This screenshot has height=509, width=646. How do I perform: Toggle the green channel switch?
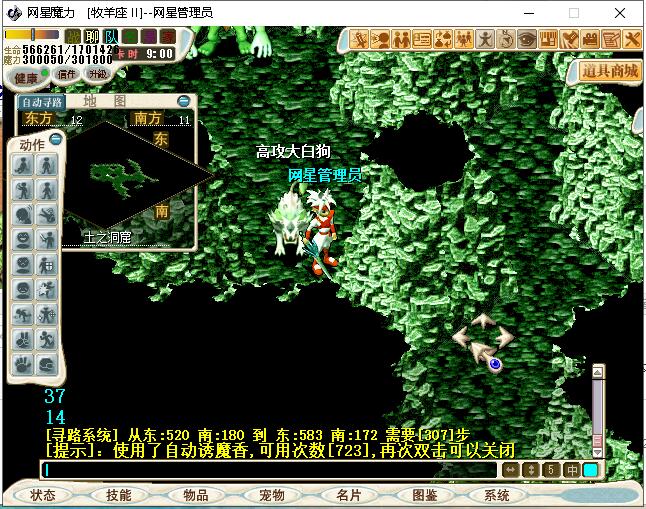point(130,37)
